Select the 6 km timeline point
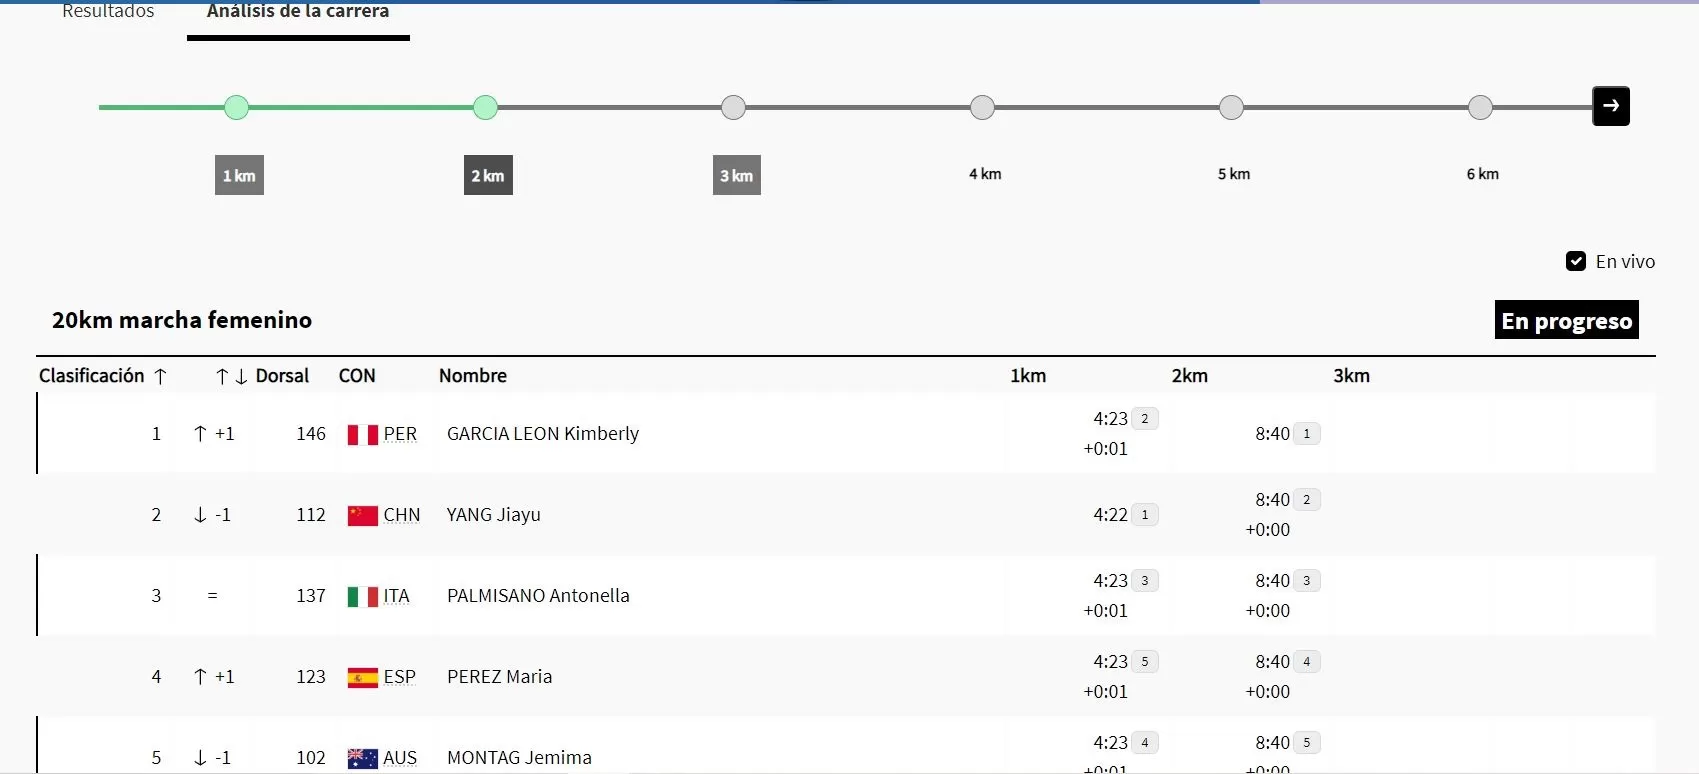The height and width of the screenshot is (774, 1699). (1481, 107)
